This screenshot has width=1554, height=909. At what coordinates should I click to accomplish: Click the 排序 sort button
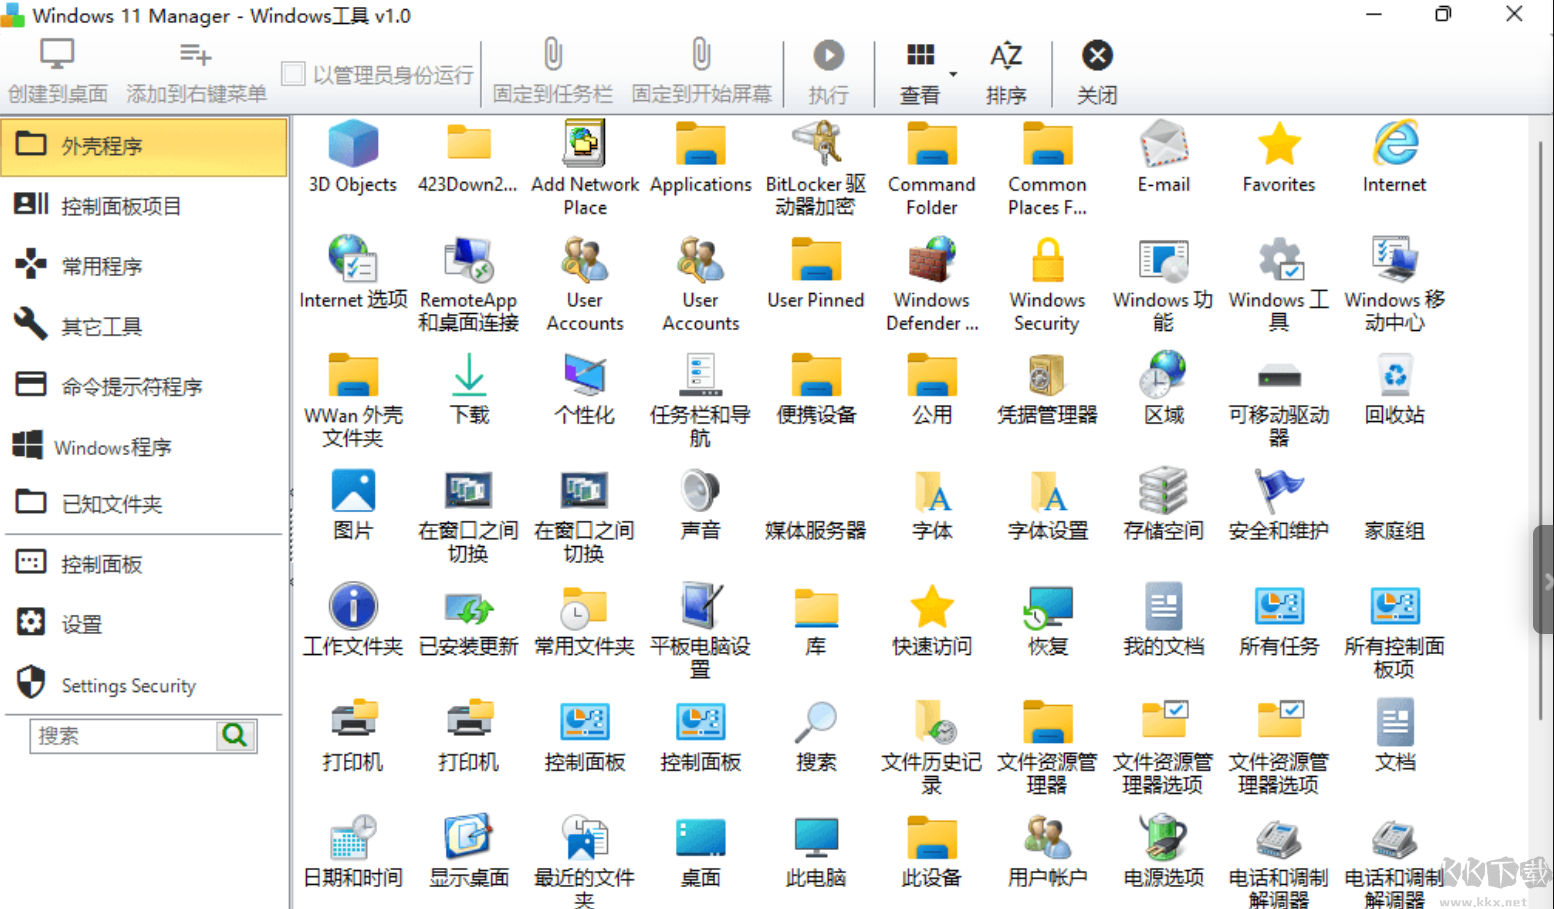pos(1006,72)
